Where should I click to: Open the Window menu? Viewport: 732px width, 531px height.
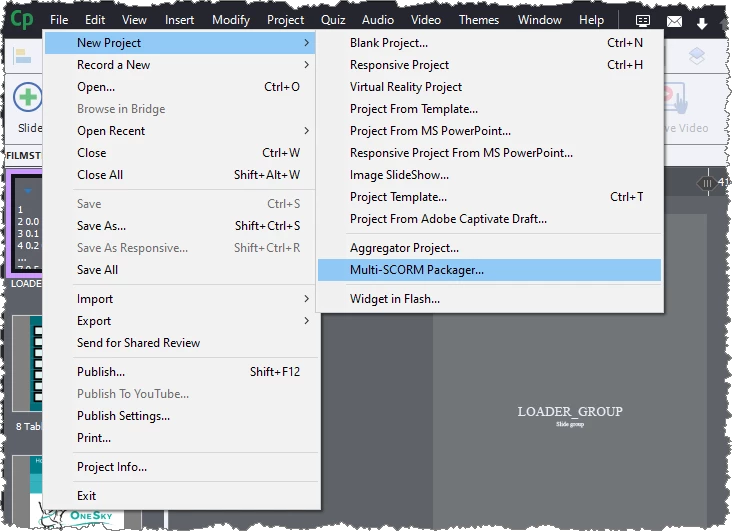(x=539, y=20)
